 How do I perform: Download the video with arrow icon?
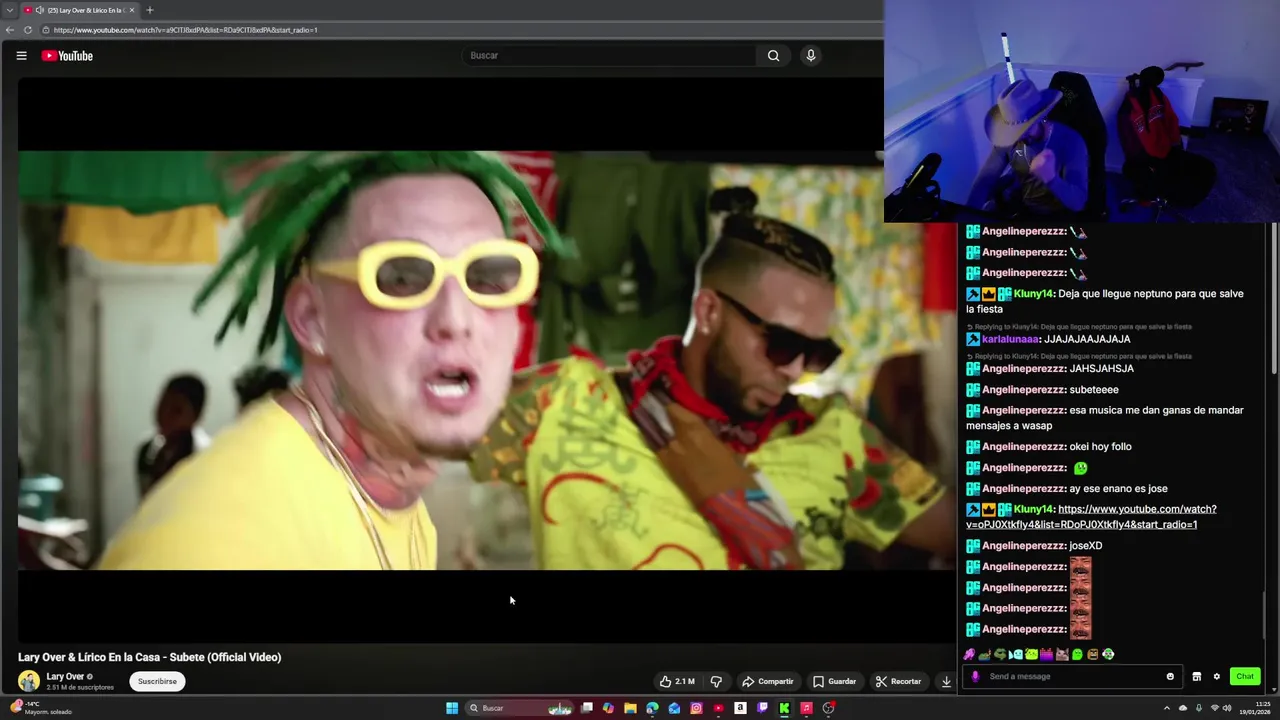click(946, 681)
